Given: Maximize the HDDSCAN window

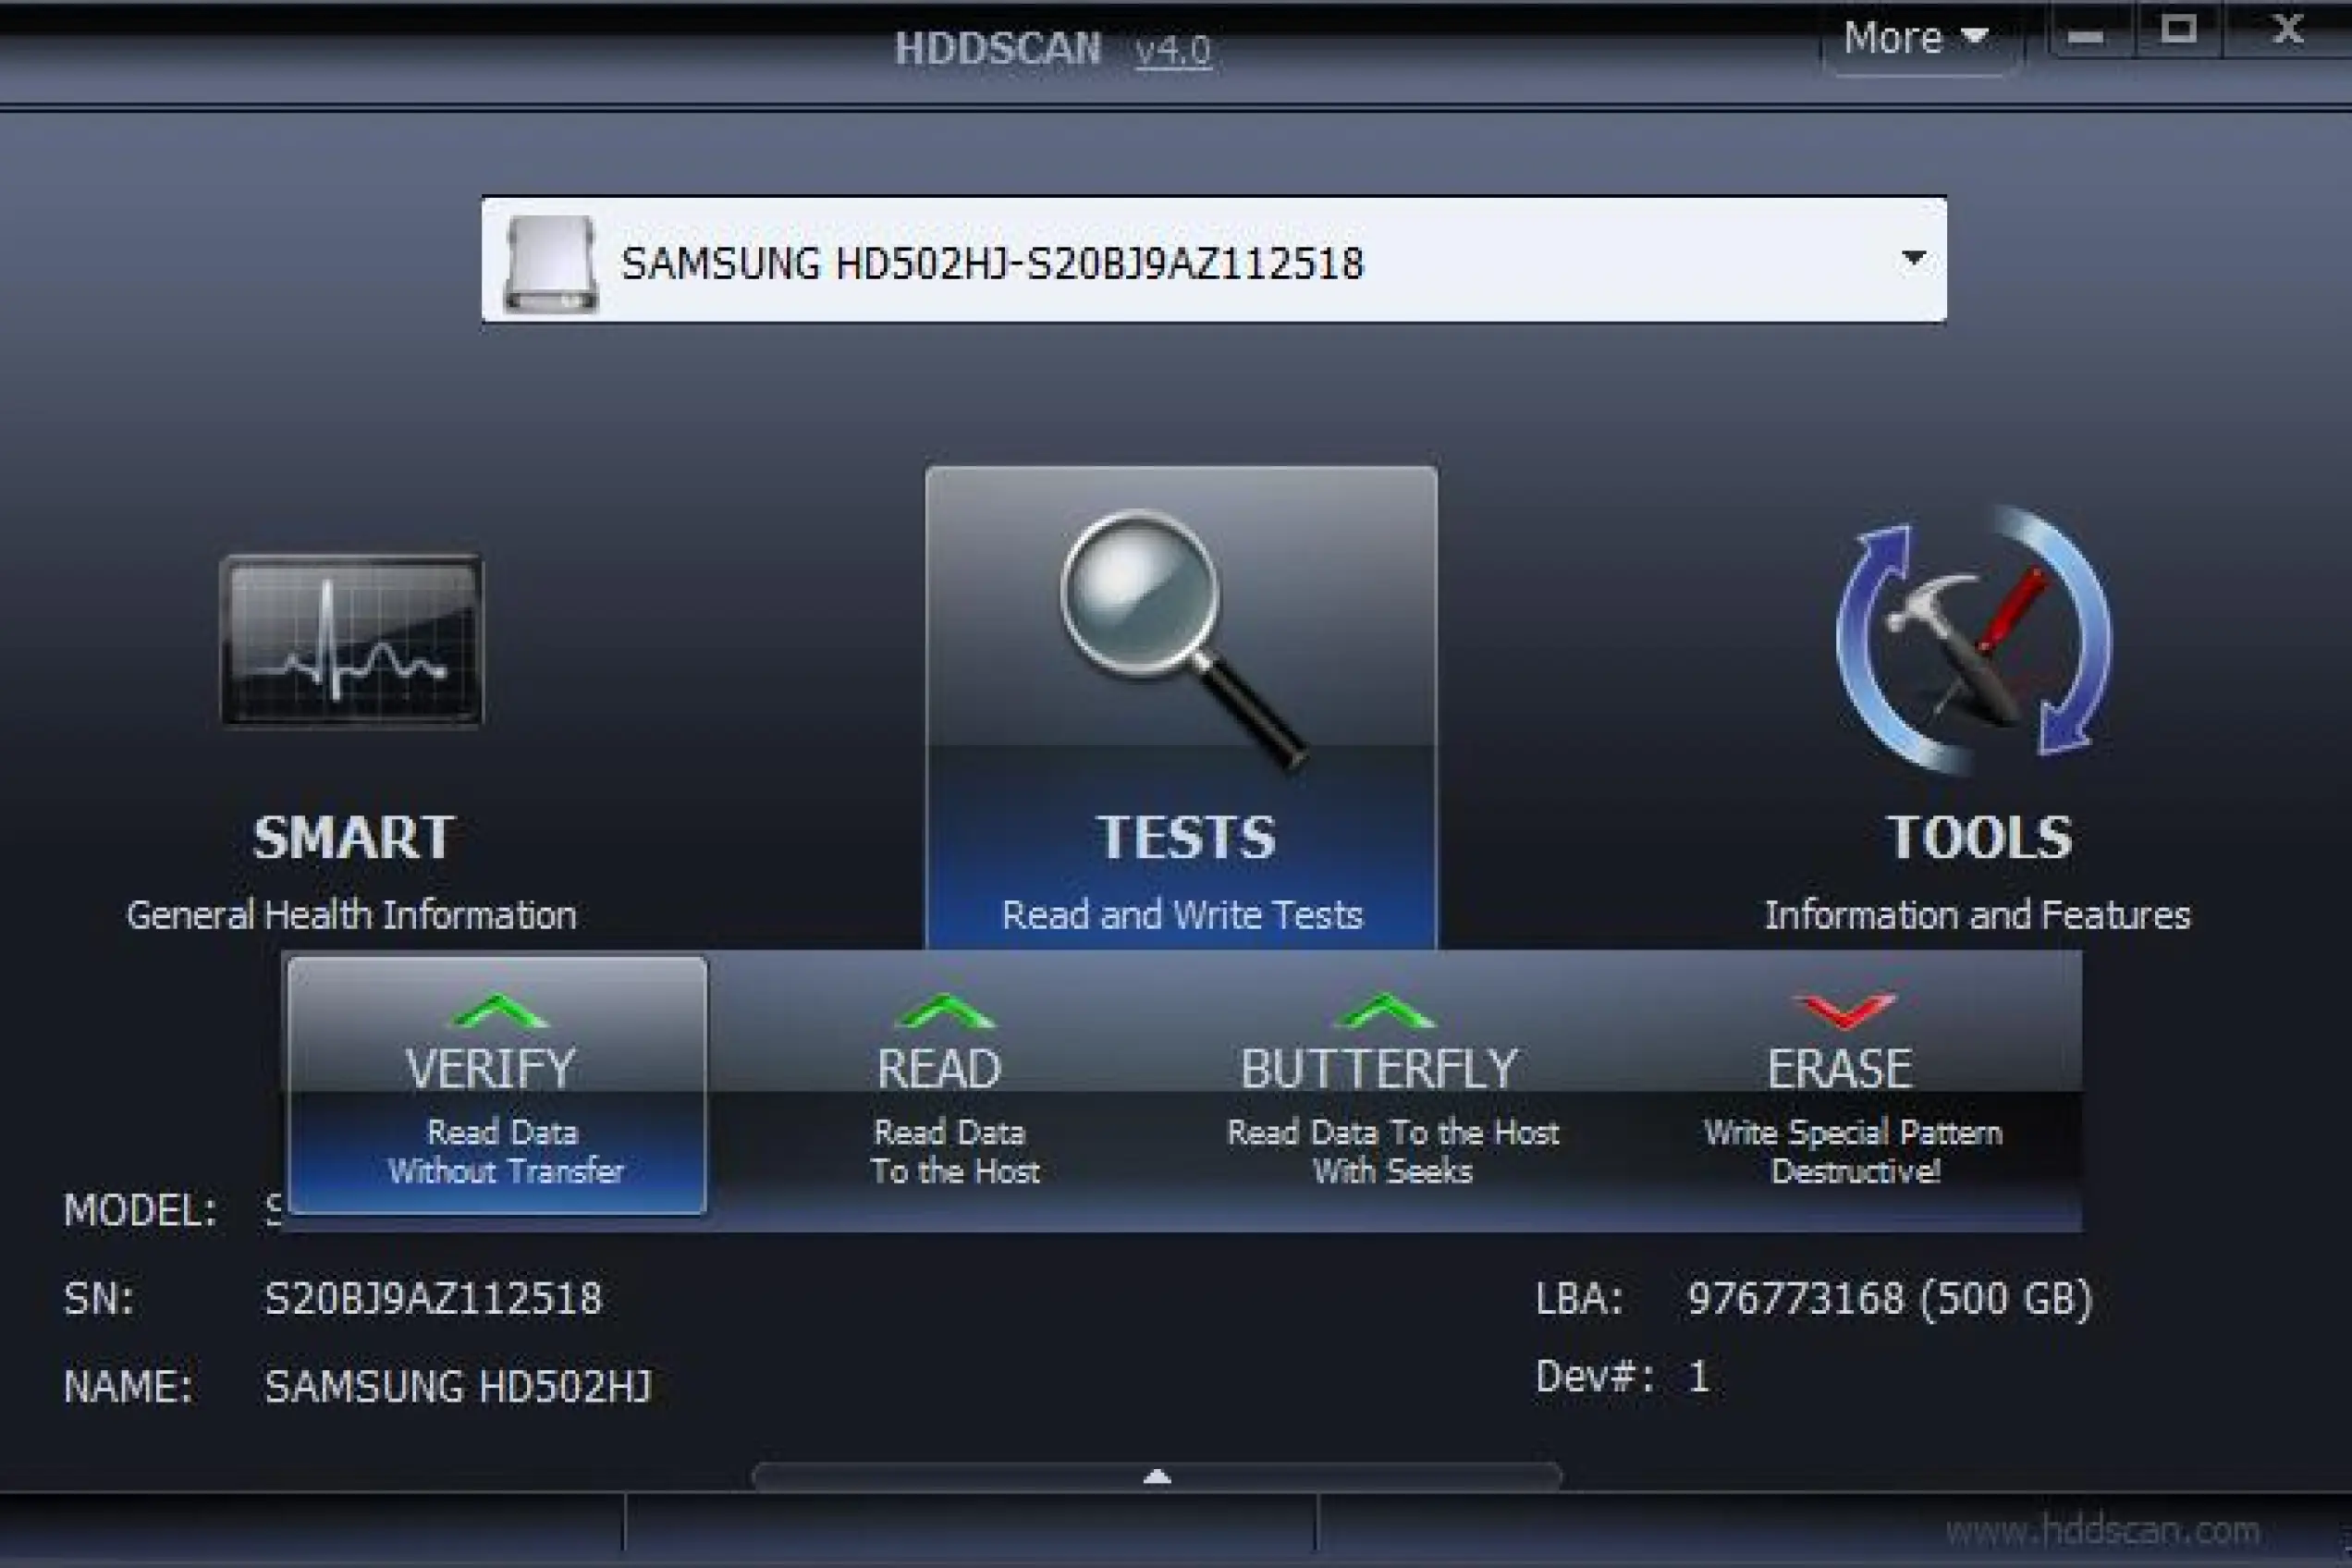Looking at the screenshot, I should click(2178, 30).
